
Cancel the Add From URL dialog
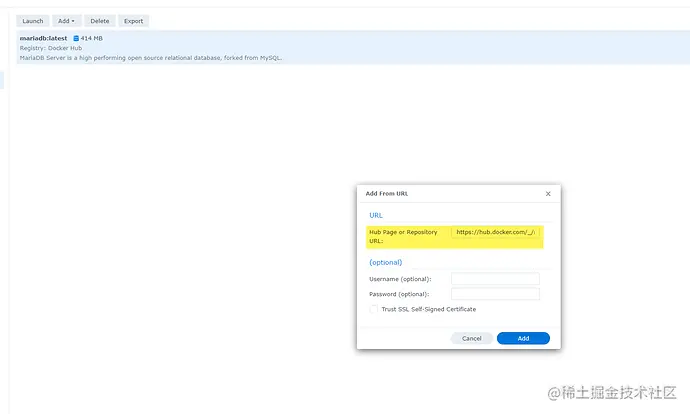click(471, 338)
